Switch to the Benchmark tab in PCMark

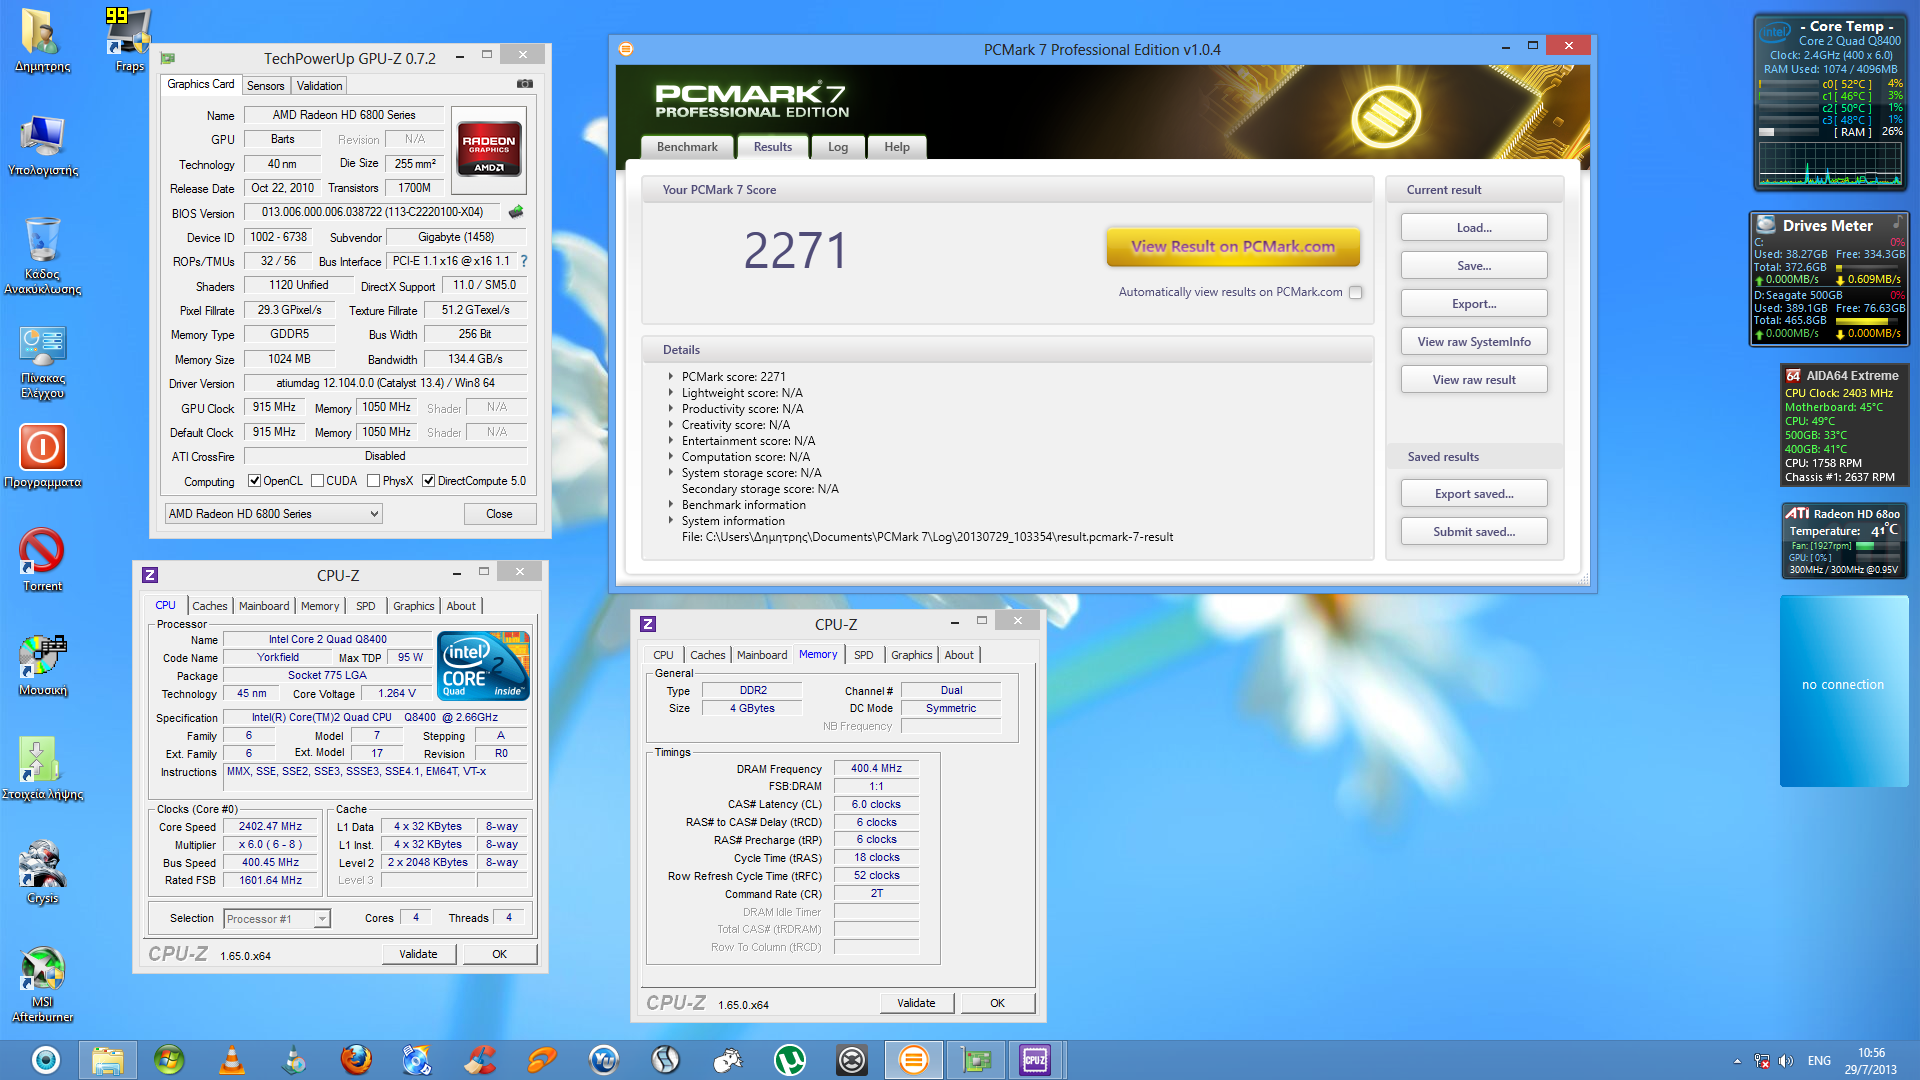(687, 147)
